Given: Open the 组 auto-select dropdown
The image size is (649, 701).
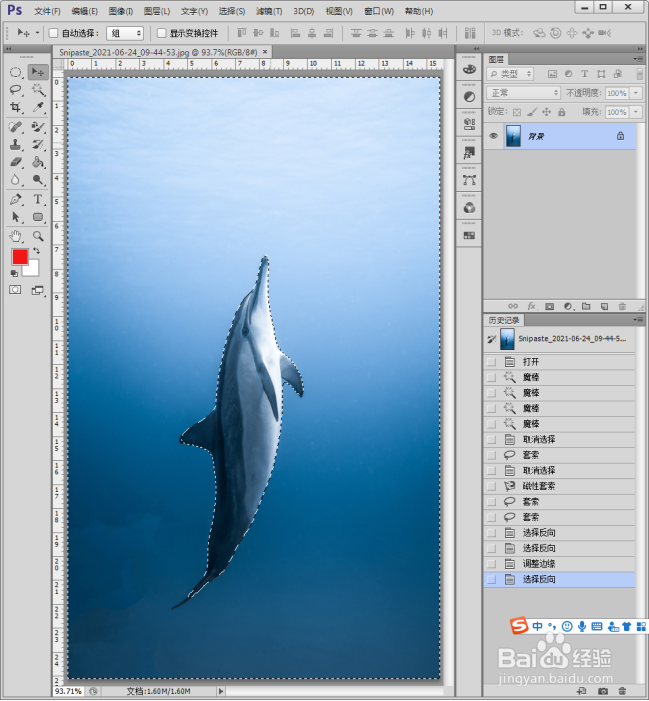Looking at the screenshot, I should click(x=125, y=33).
